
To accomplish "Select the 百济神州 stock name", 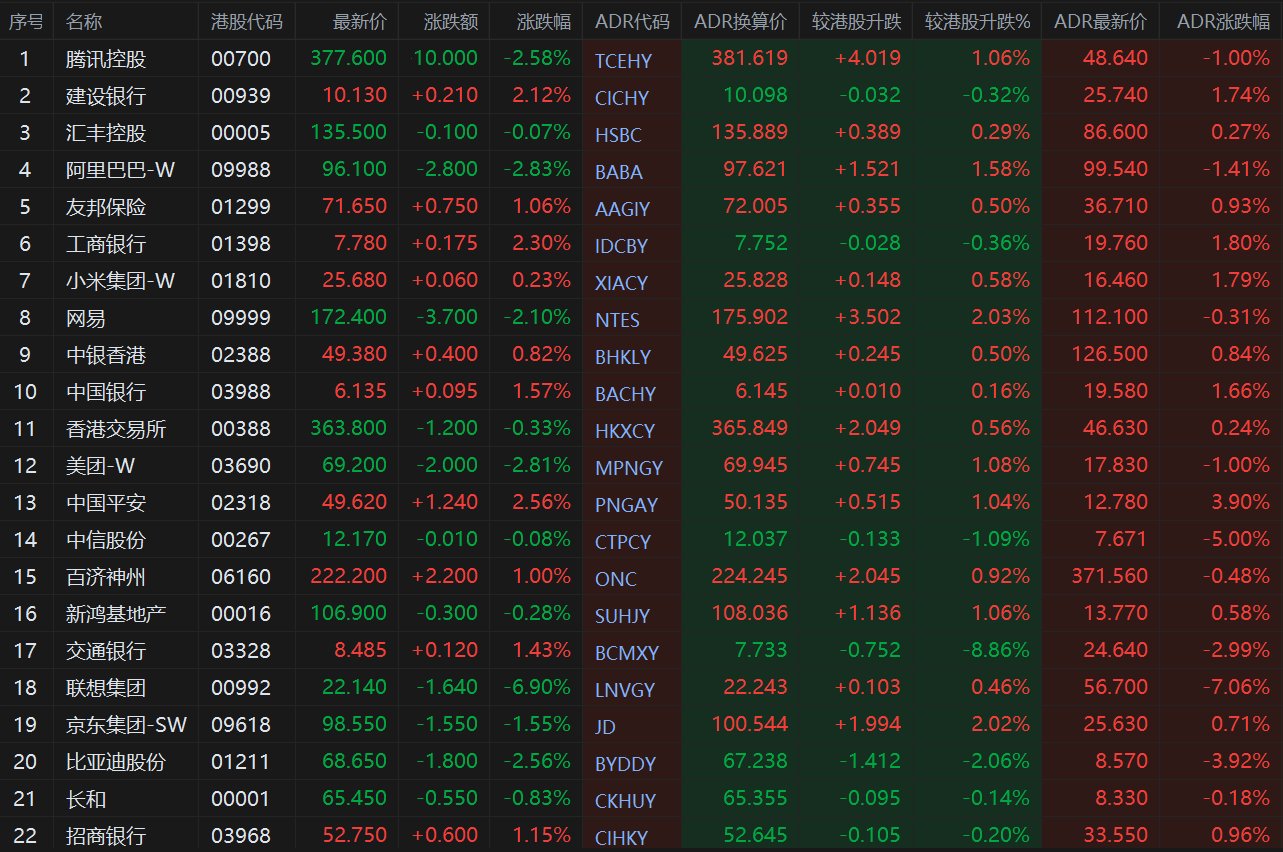I will click(106, 577).
